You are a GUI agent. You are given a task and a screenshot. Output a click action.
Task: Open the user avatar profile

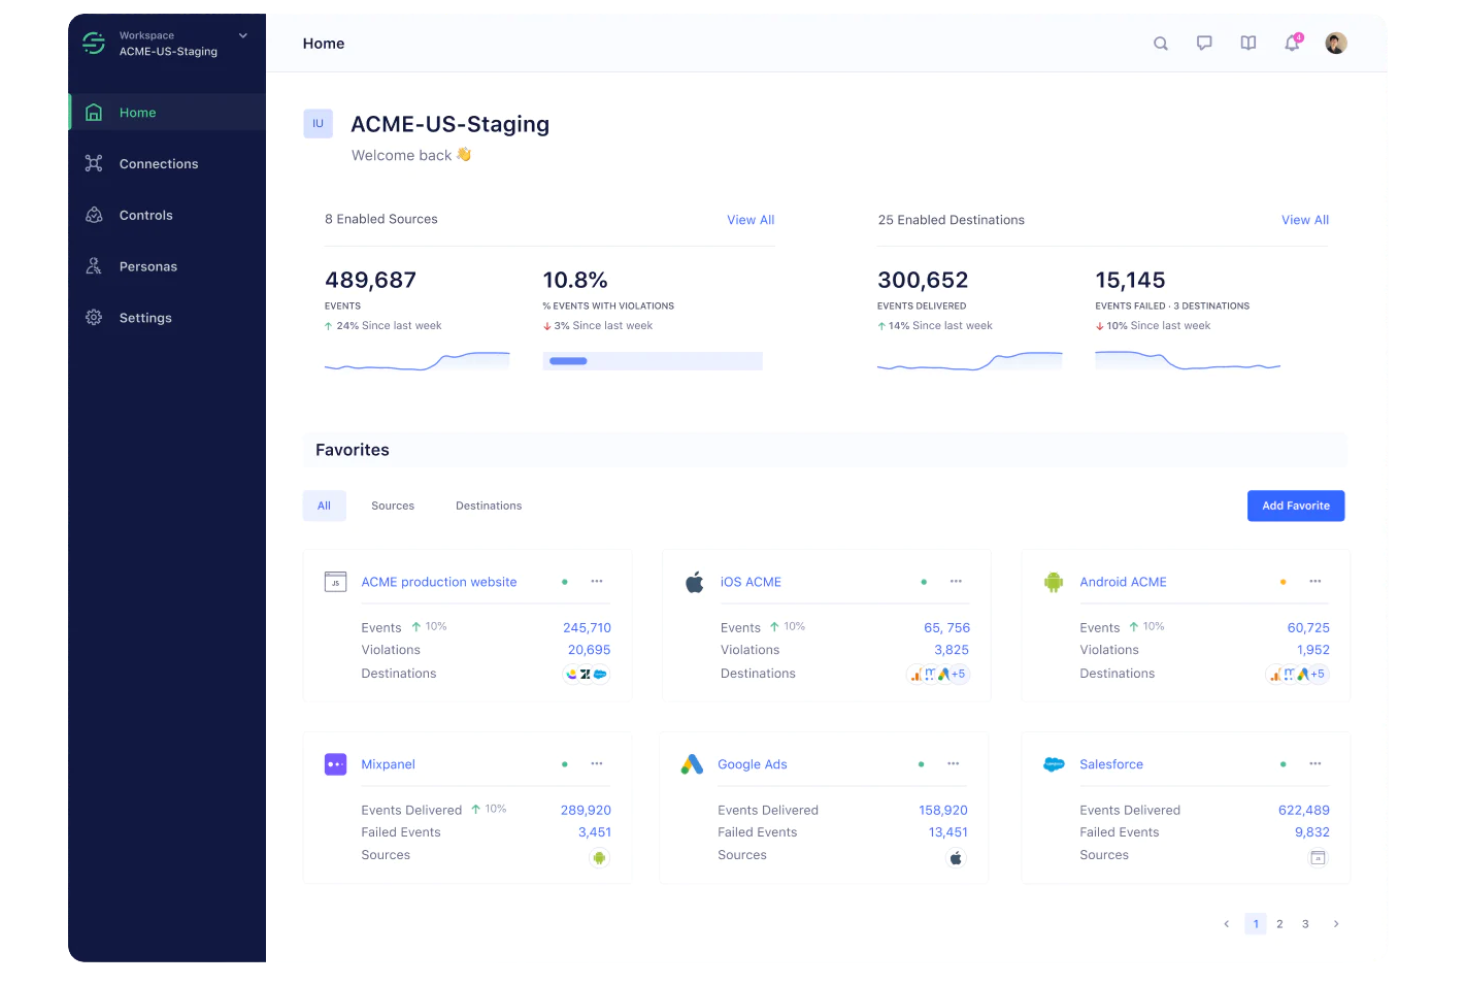(1336, 43)
